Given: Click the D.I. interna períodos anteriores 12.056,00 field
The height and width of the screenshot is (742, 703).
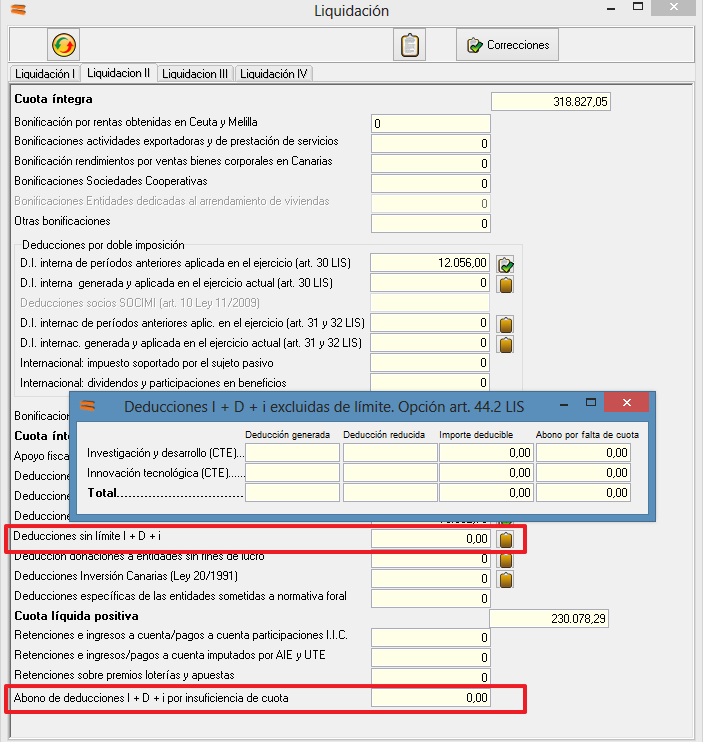Looking at the screenshot, I should [x=430, y=263].
